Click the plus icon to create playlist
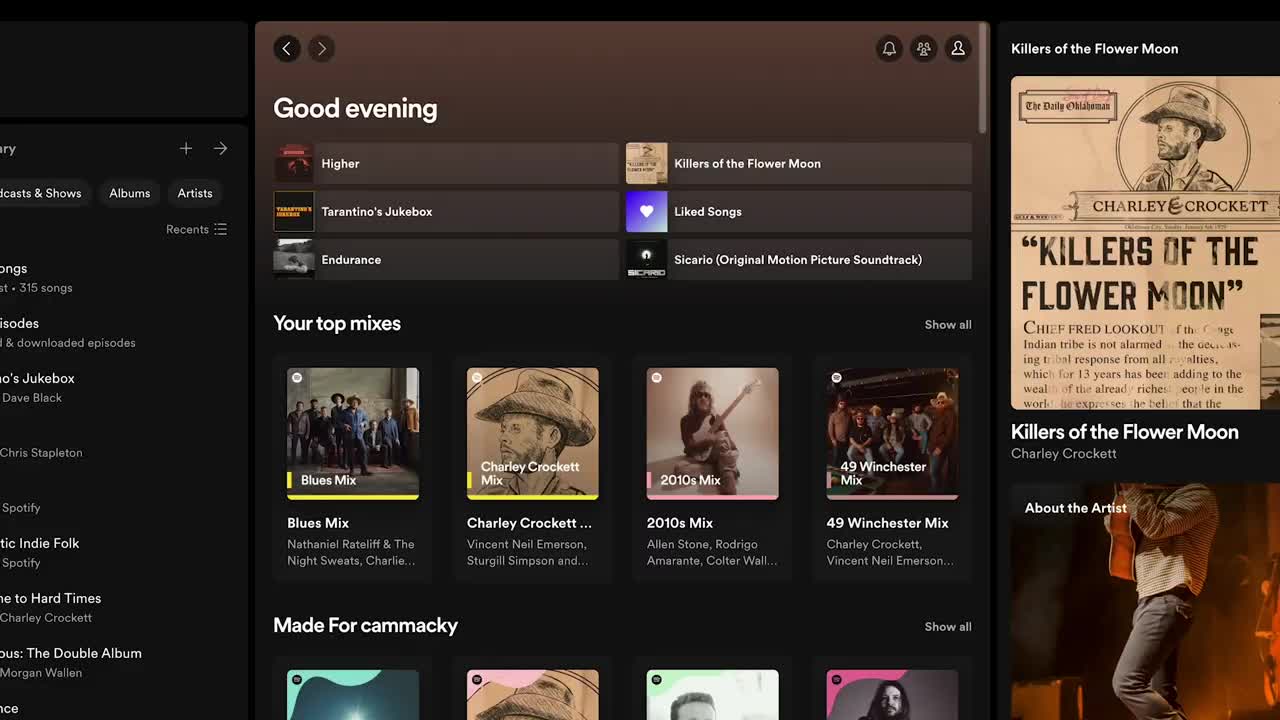Viewport: 1280px width, 720px height. pos(186,149)
